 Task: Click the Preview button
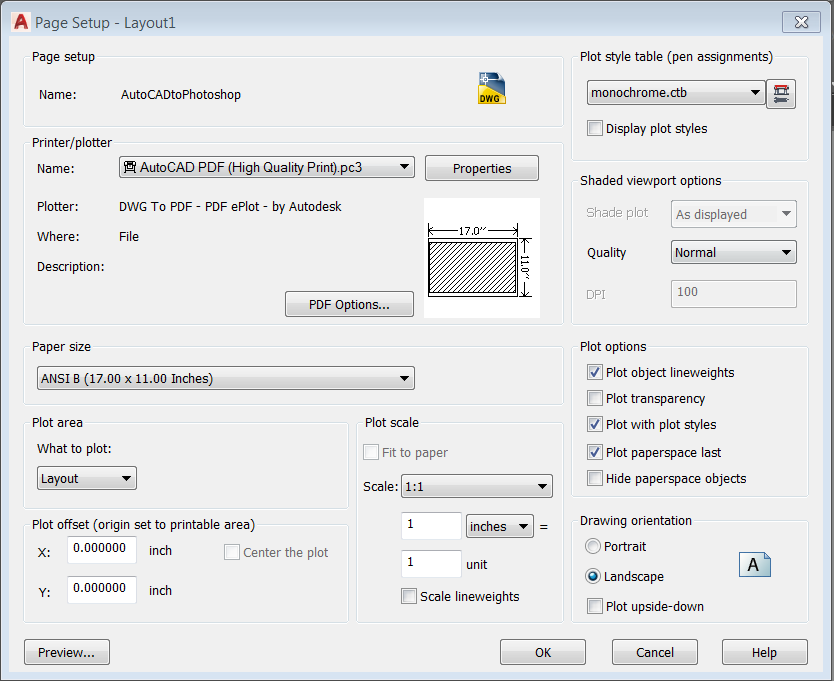pos(66,652)
